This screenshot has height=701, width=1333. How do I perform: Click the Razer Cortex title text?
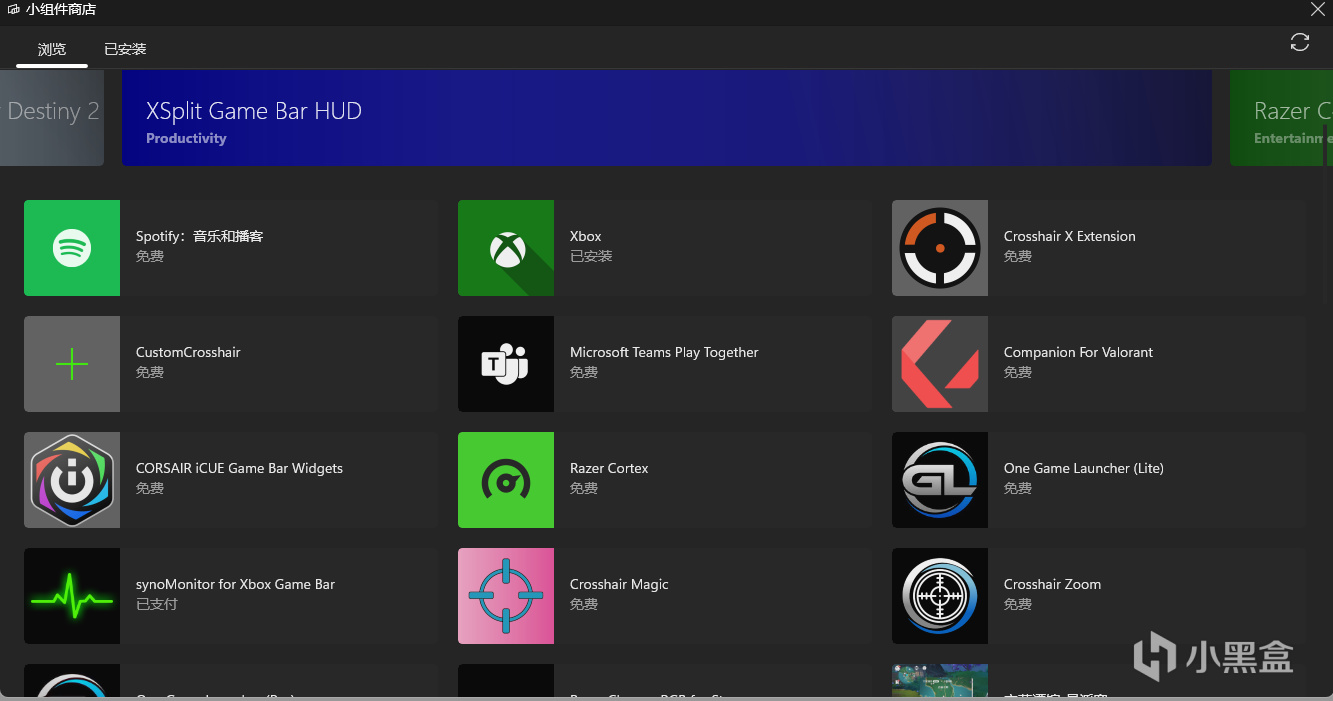(x=609, y=469)
